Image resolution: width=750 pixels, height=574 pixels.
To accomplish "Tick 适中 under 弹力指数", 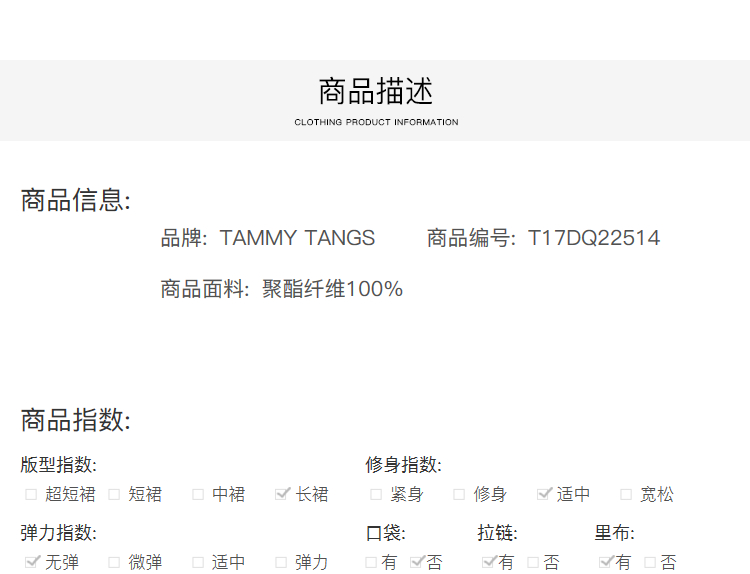I will pos(198,562).
